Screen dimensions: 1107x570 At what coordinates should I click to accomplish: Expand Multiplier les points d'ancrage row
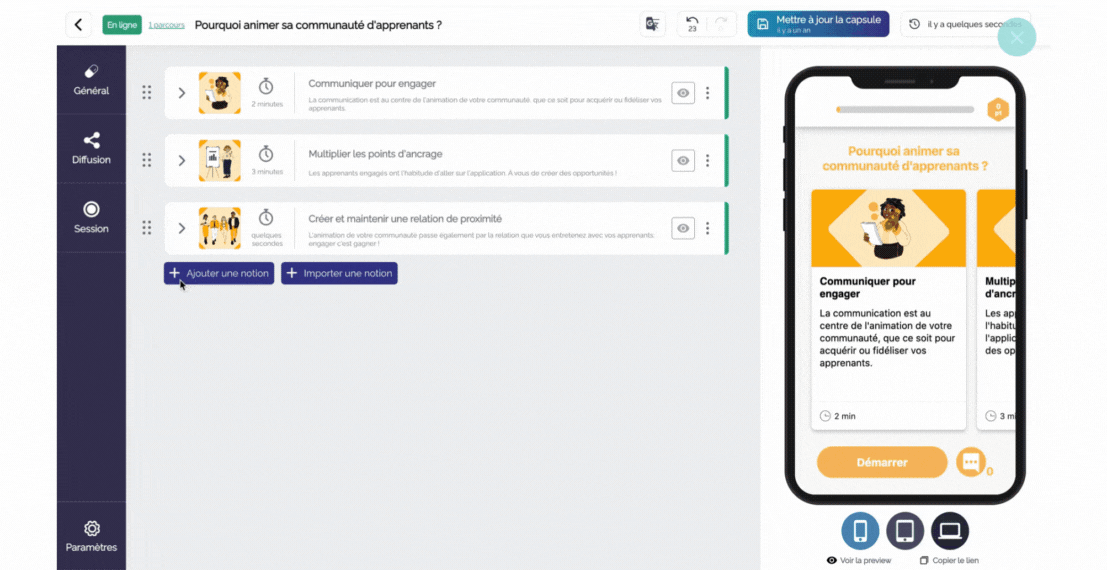click(182, 160)
